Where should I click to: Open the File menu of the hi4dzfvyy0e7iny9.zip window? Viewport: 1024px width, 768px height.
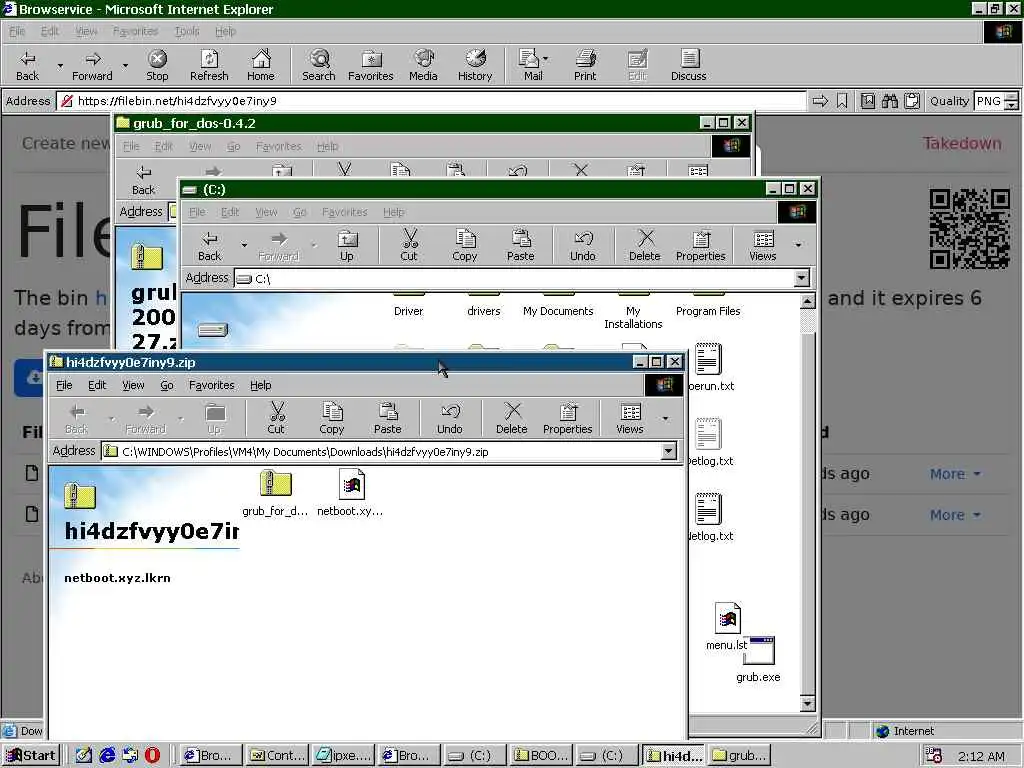(x=64, y=385)
